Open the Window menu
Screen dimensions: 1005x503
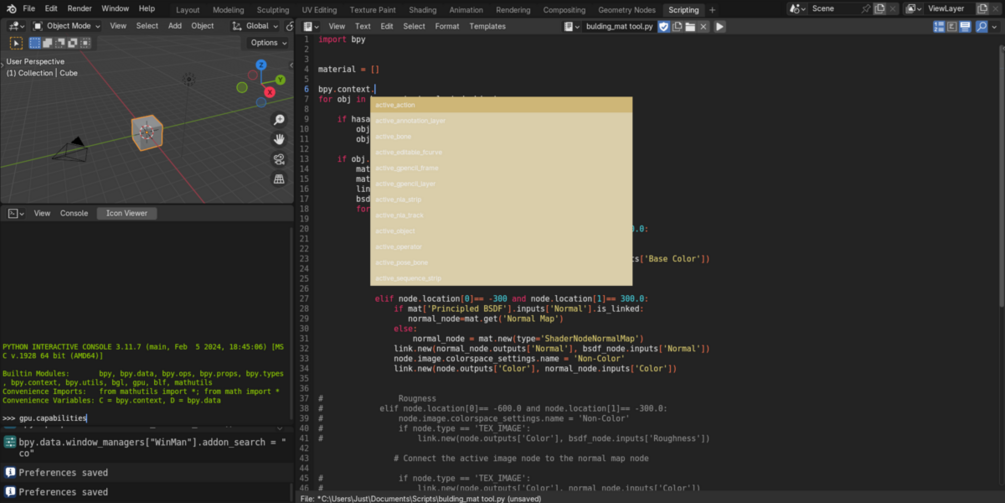(115, 9)
